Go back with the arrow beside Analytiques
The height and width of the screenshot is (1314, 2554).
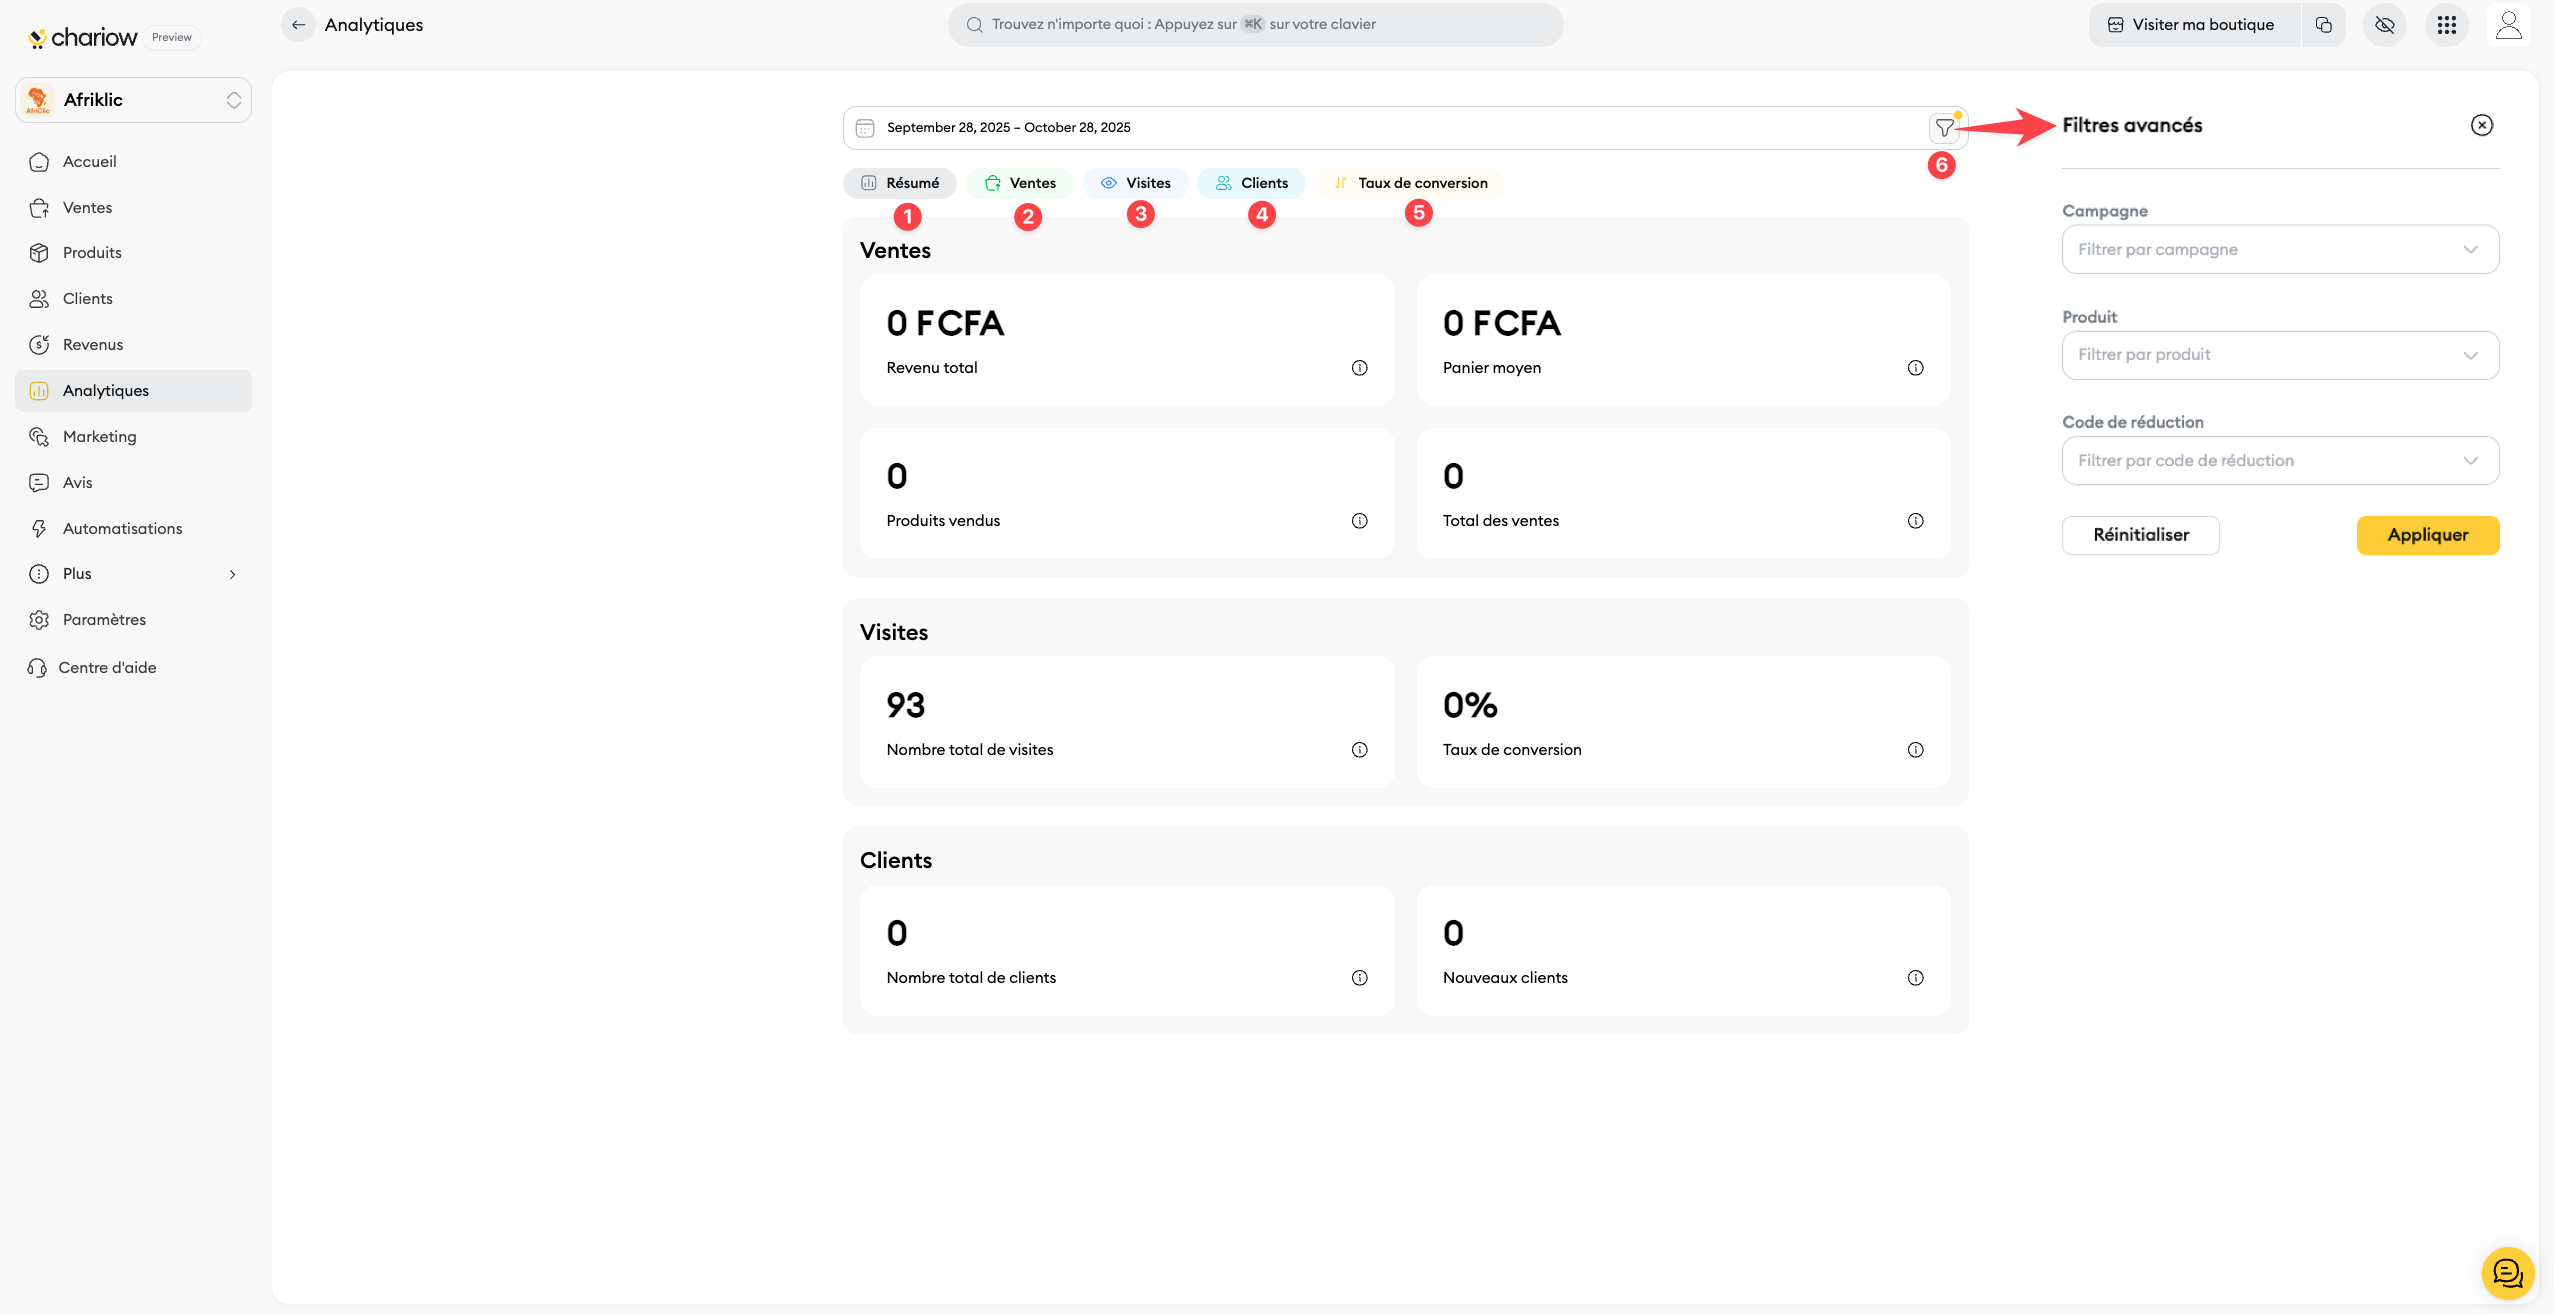[298, 25]
